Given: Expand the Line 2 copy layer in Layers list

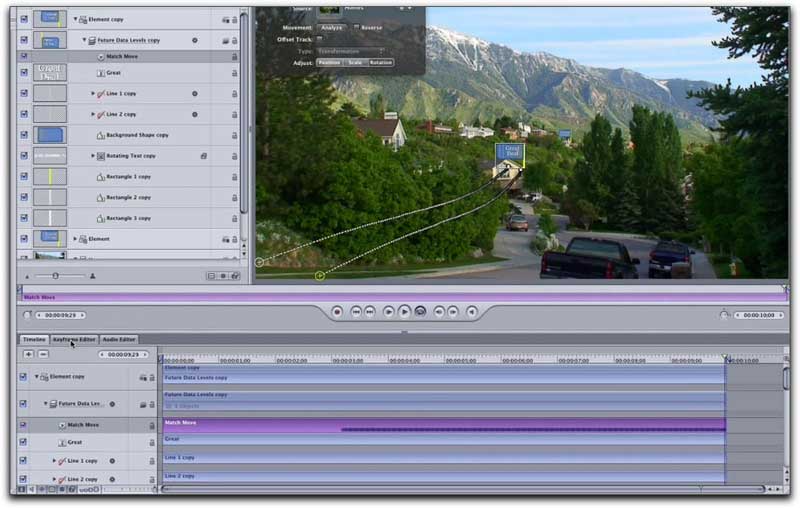Looking at the screenshot, I should click(93, 114).
